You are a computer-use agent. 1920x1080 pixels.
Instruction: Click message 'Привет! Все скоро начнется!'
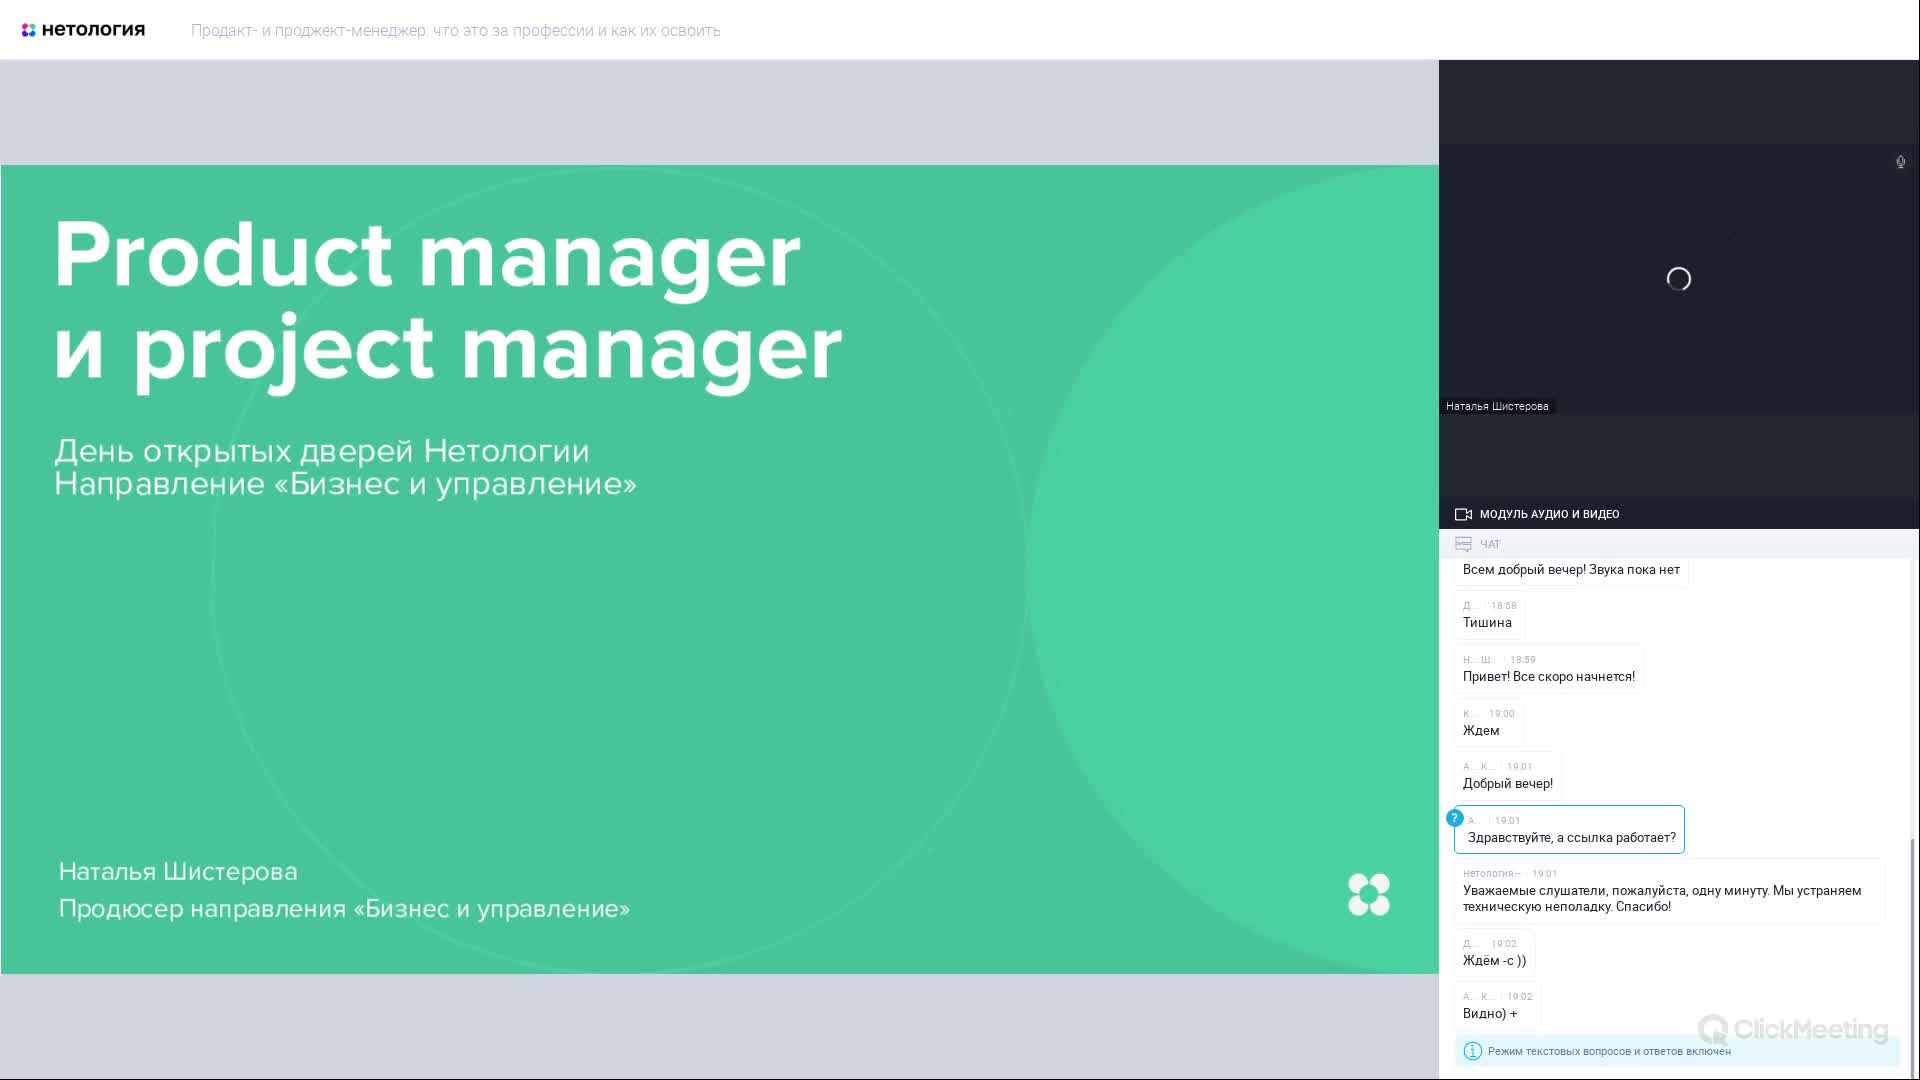[x=1548, y=669]
